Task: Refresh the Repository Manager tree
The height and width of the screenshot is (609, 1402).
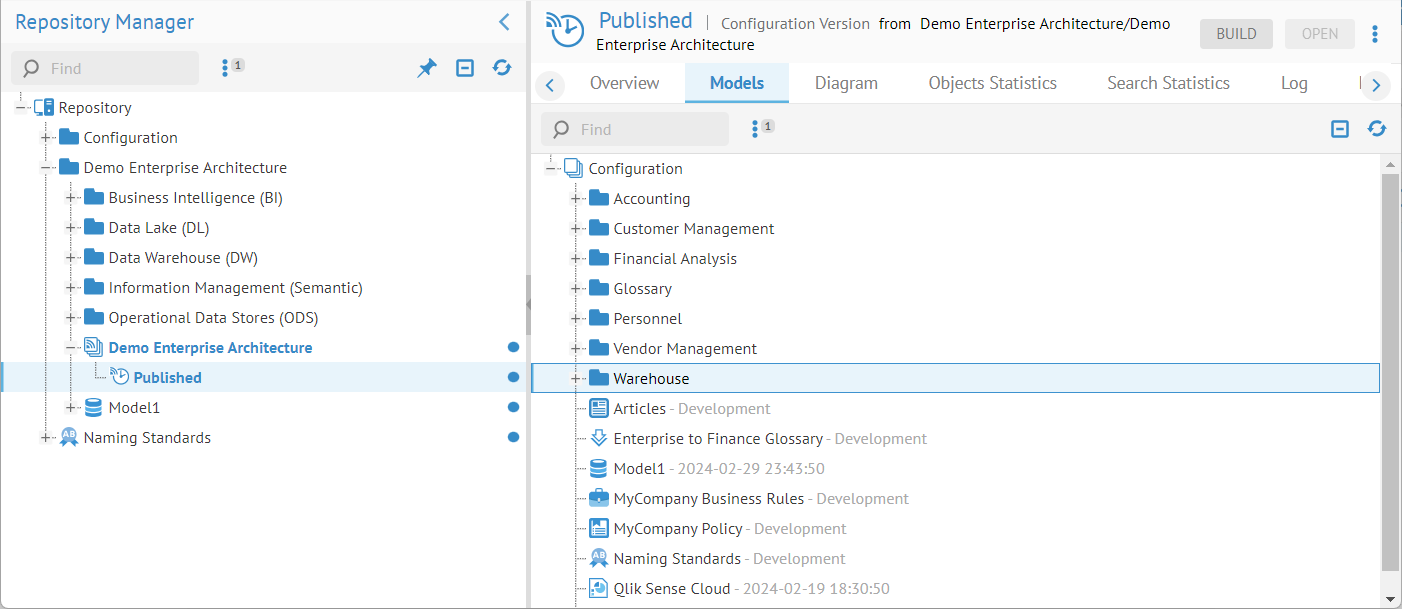Action: tap(502, 68)
